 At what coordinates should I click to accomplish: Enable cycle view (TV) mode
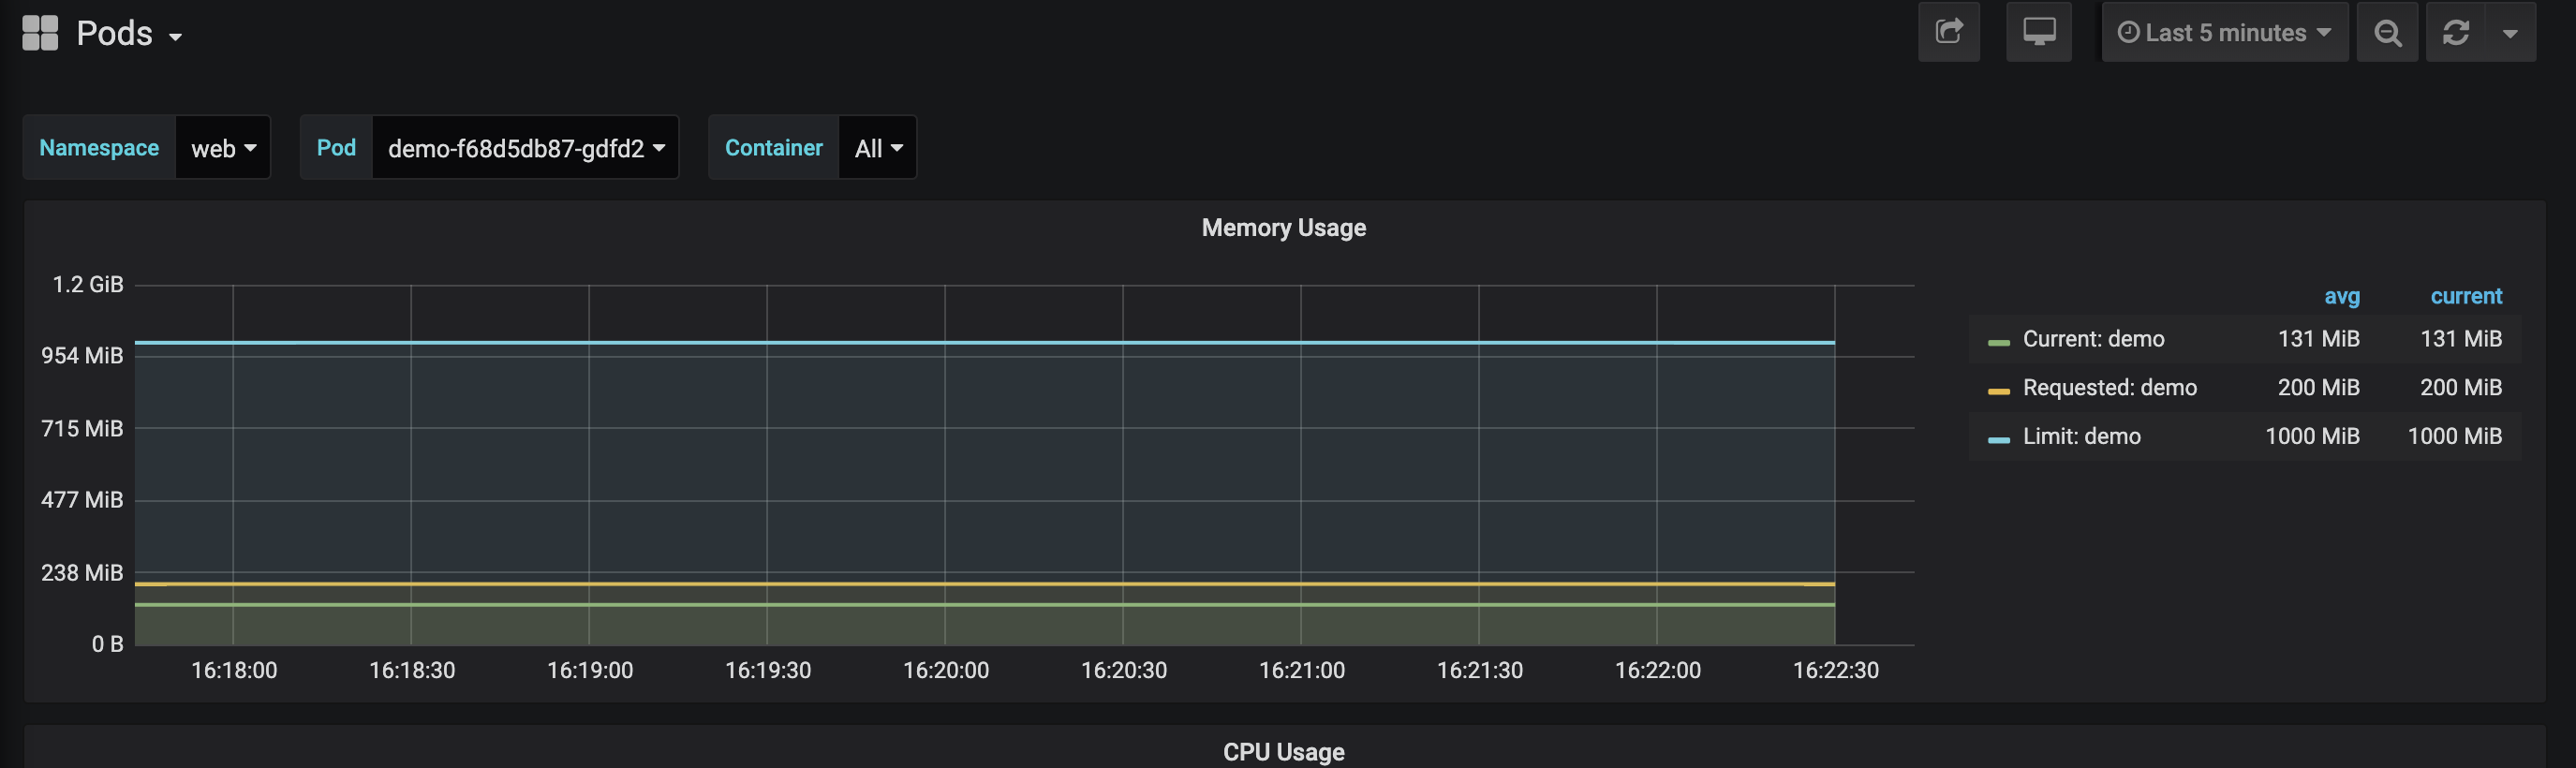[x=2039, y=32]
